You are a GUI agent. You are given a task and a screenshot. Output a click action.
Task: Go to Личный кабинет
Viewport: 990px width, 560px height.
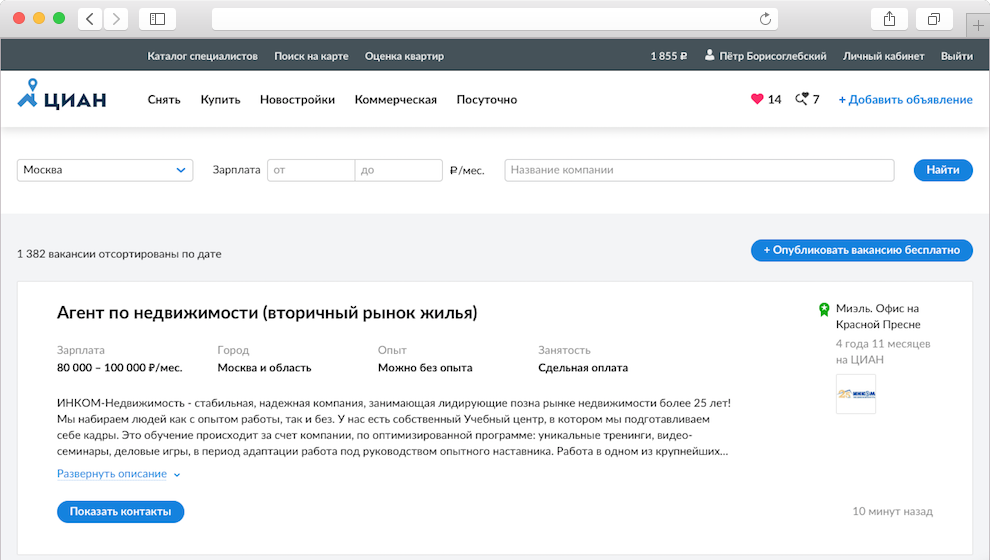883,56
